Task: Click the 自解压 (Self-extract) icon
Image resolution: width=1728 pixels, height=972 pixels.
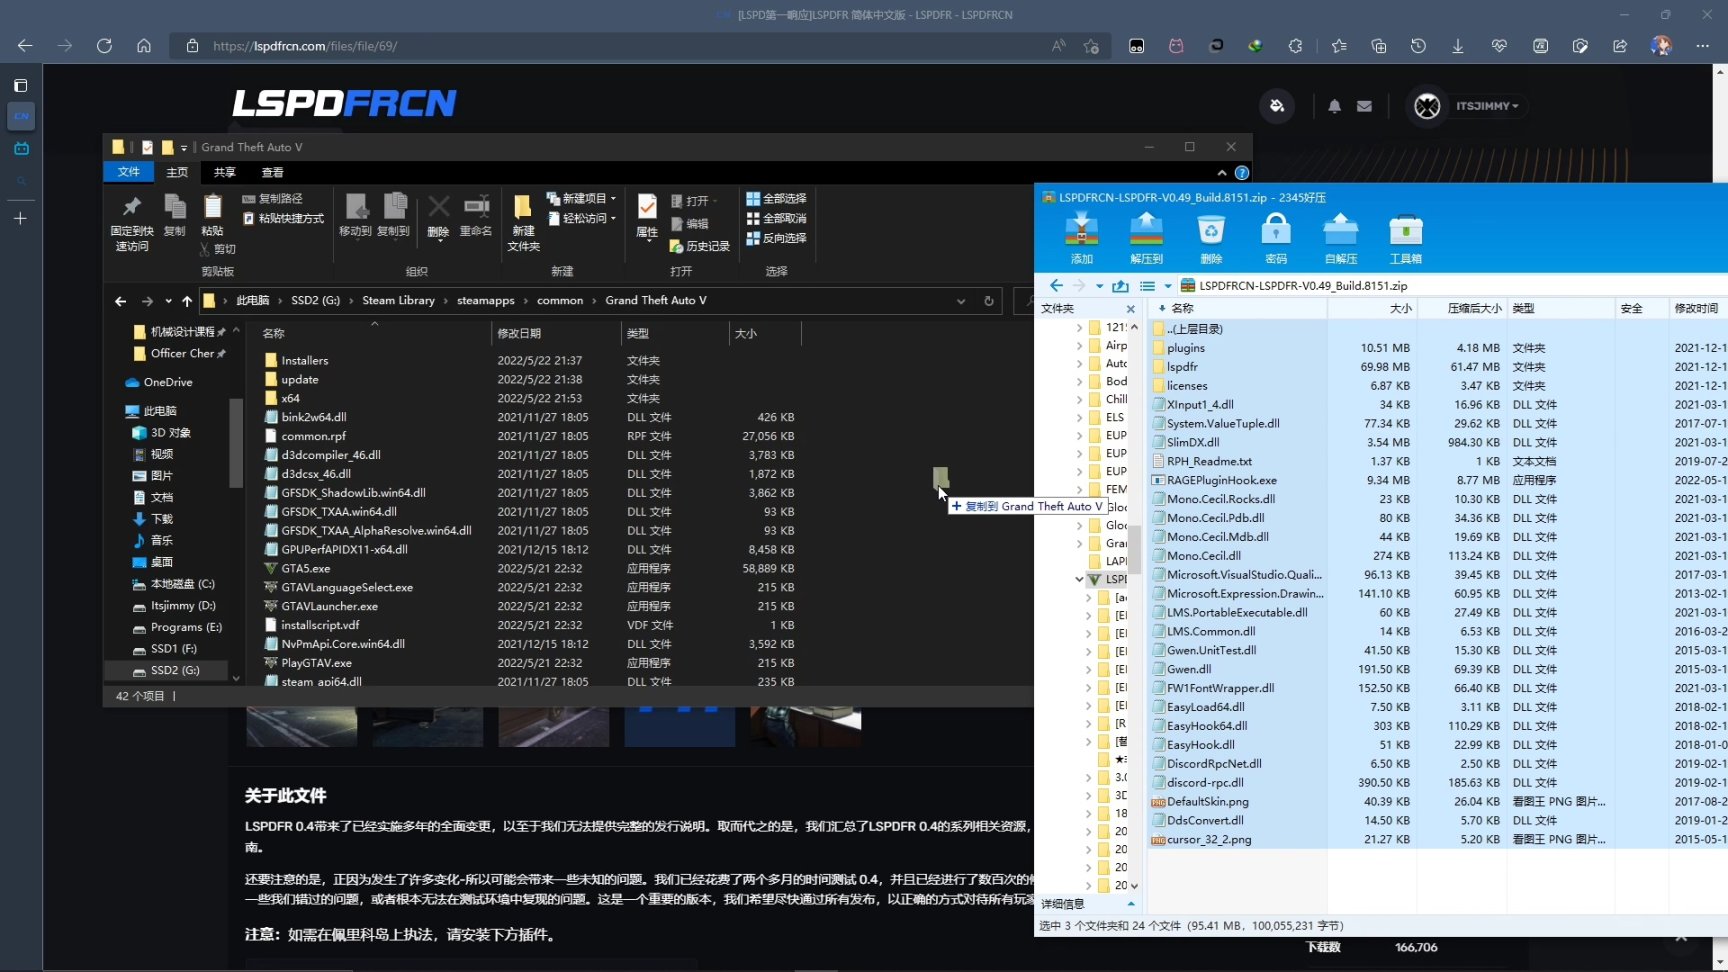Action: [1340, 230]
